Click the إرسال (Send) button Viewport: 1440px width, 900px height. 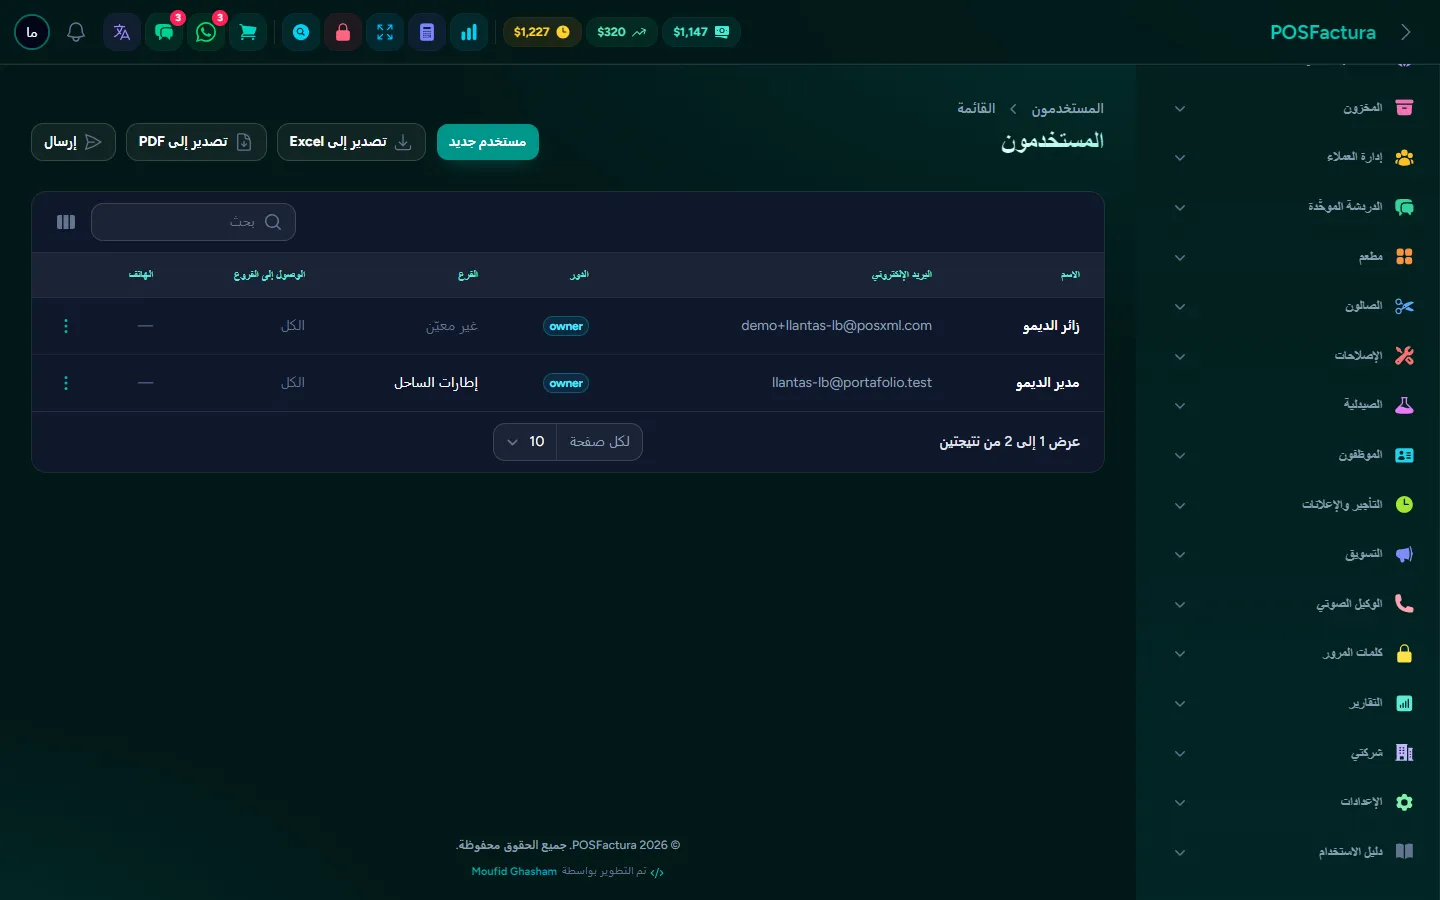(73, 142)
